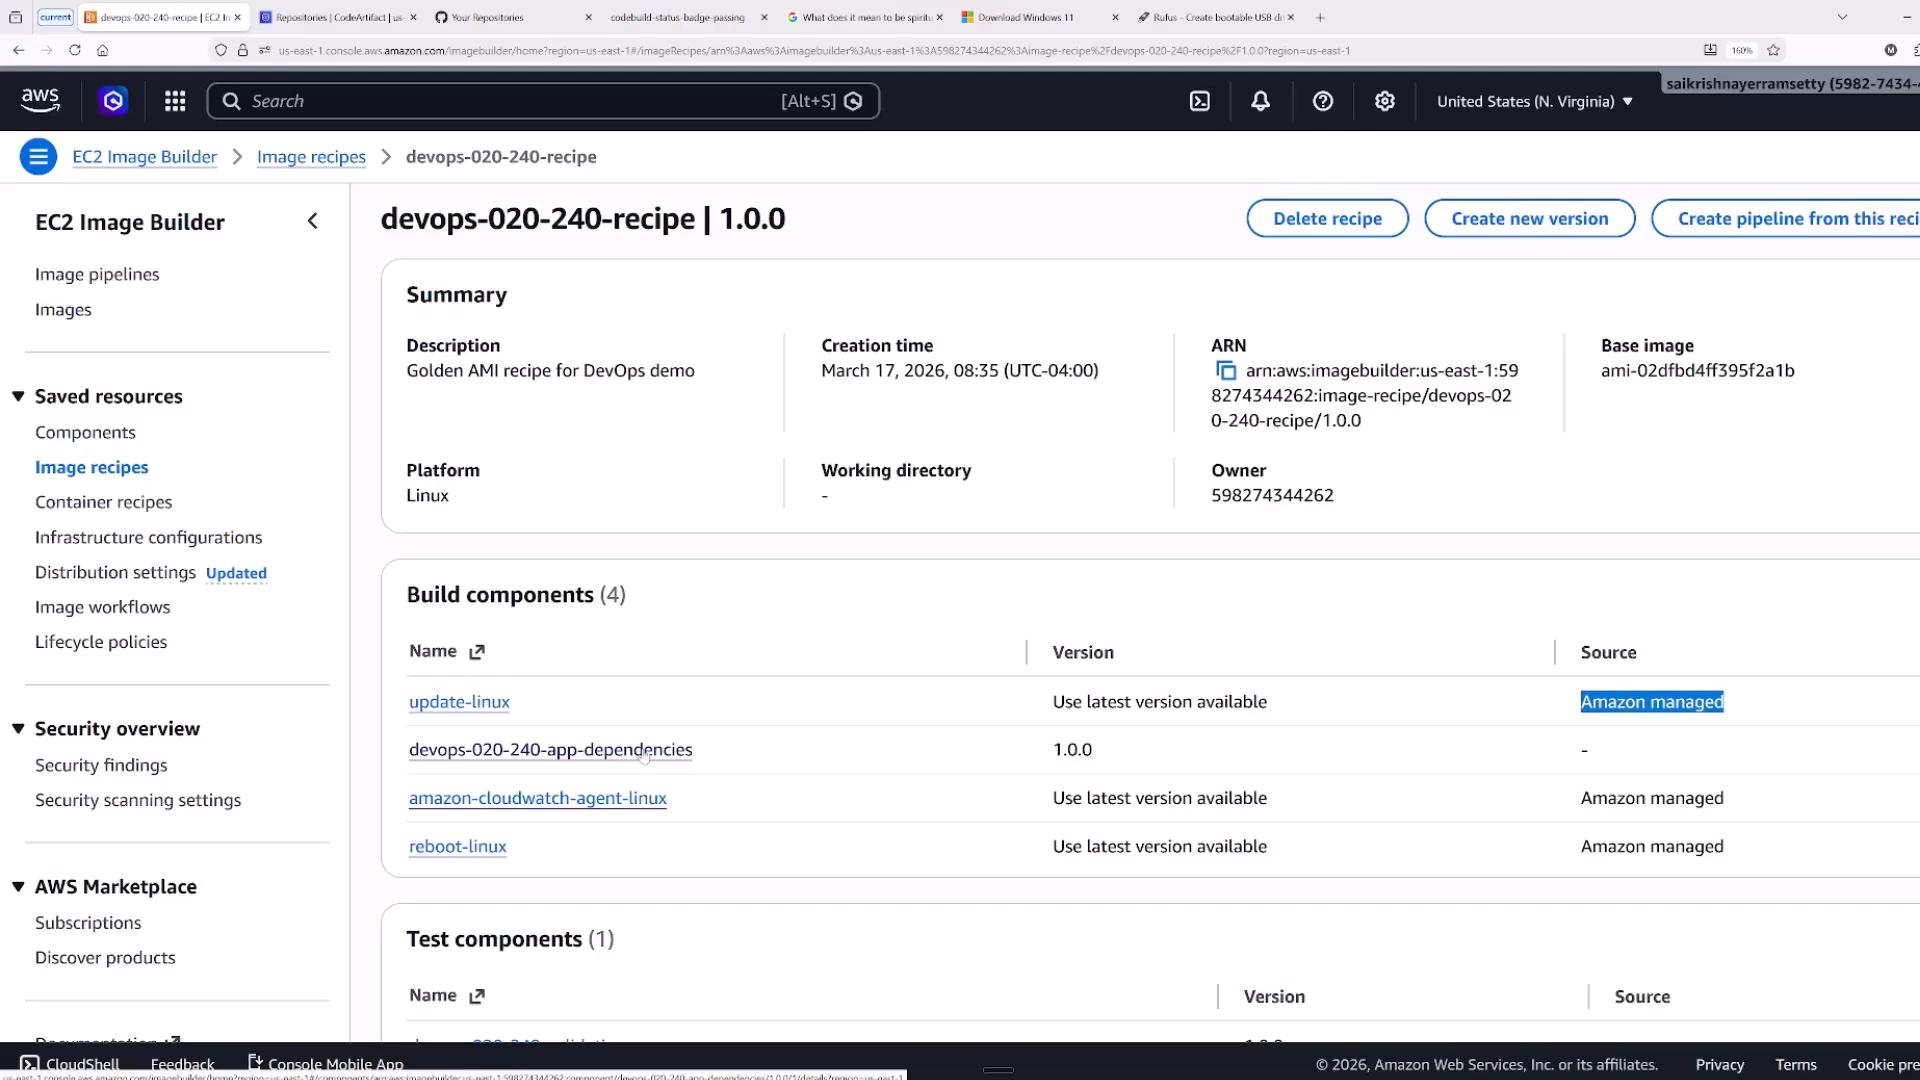Open the help question-mark icon
1920x1080 pixels.
coord(1323,101)
